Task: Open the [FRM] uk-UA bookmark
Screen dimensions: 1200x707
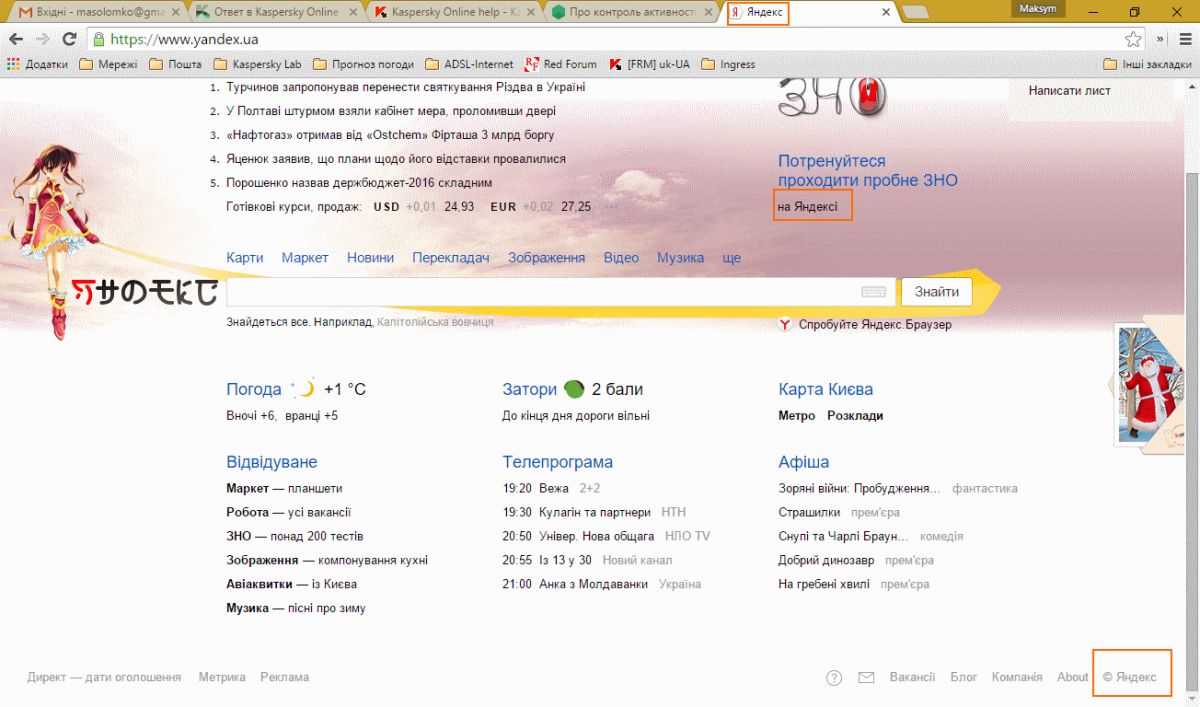Action: tap(649, 64)
